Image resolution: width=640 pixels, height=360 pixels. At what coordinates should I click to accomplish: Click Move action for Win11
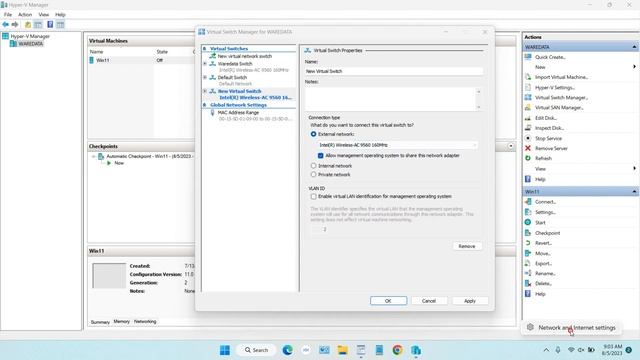click(542, 253)
